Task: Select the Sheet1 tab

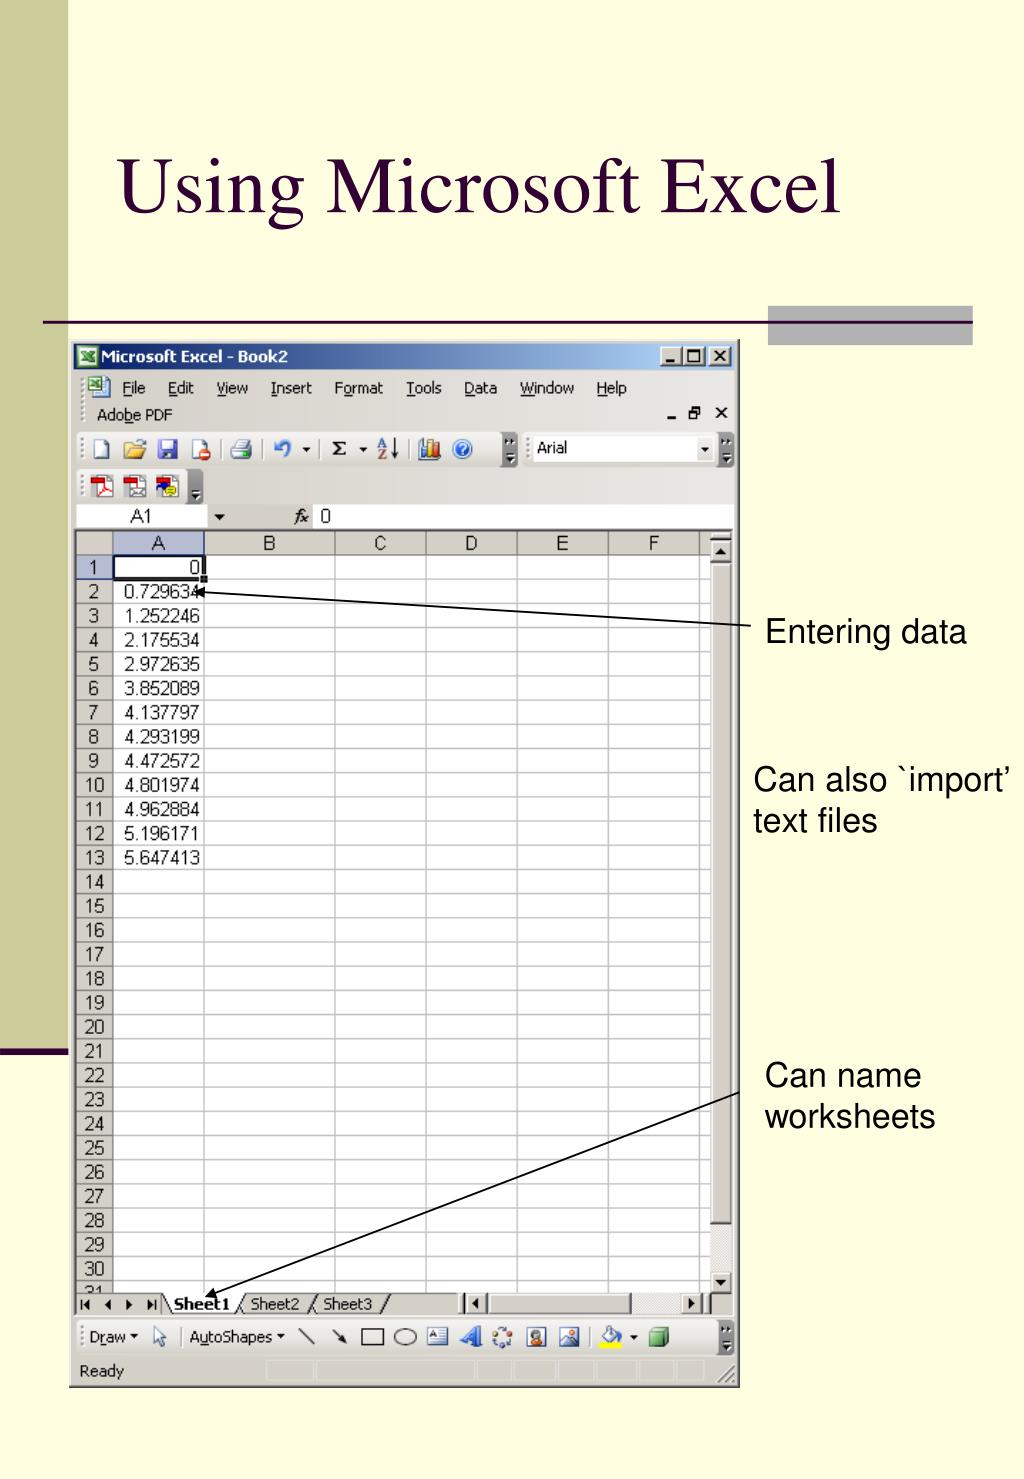Action: [201, 1303]
